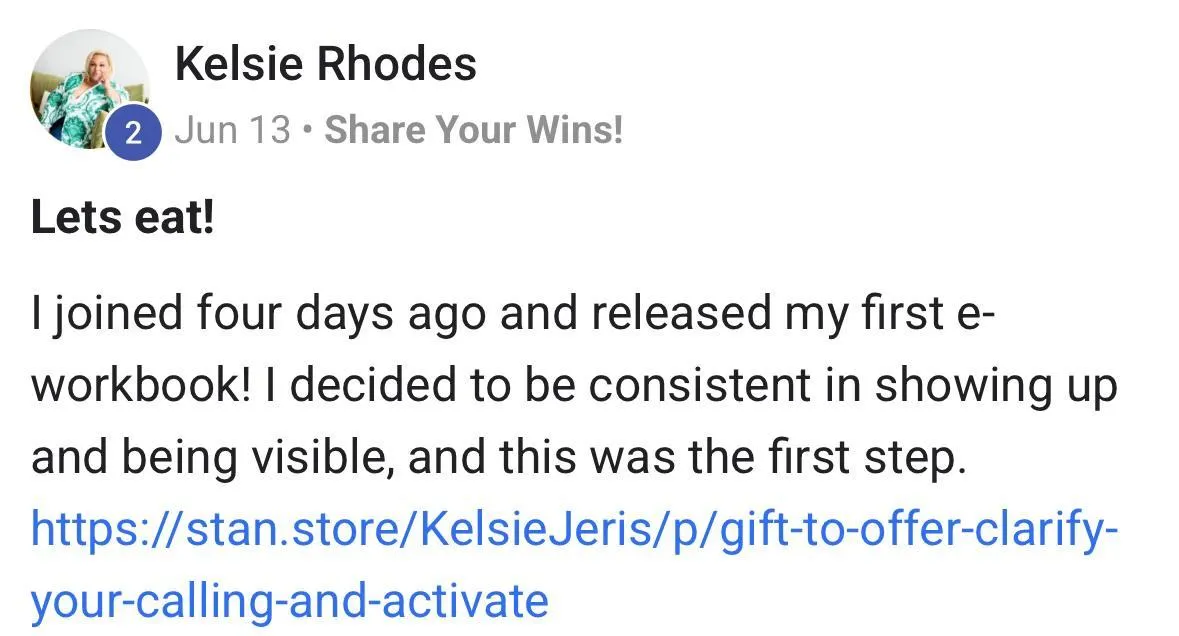Click the post body paragraph text
Image resolution: width=1179 pixels, height=636 pixels.
(x=574, y=385)
